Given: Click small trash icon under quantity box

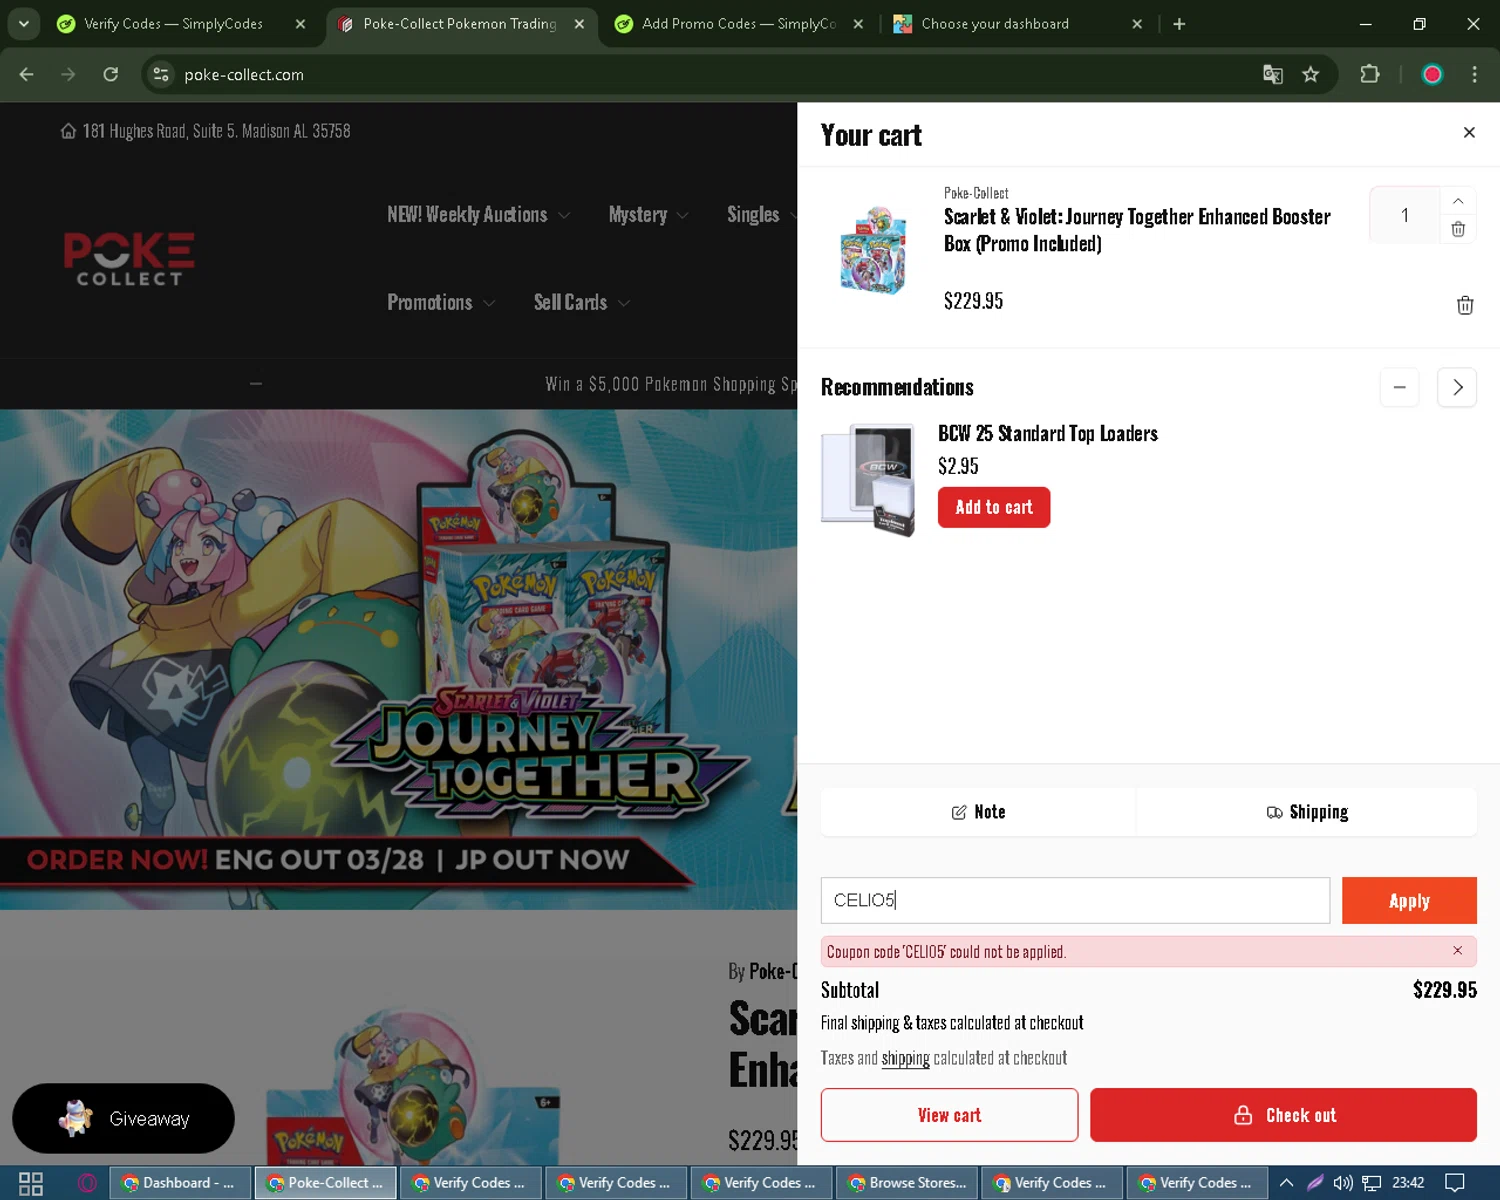Looking at the screenshot, I should click(x=1458, y=229).
